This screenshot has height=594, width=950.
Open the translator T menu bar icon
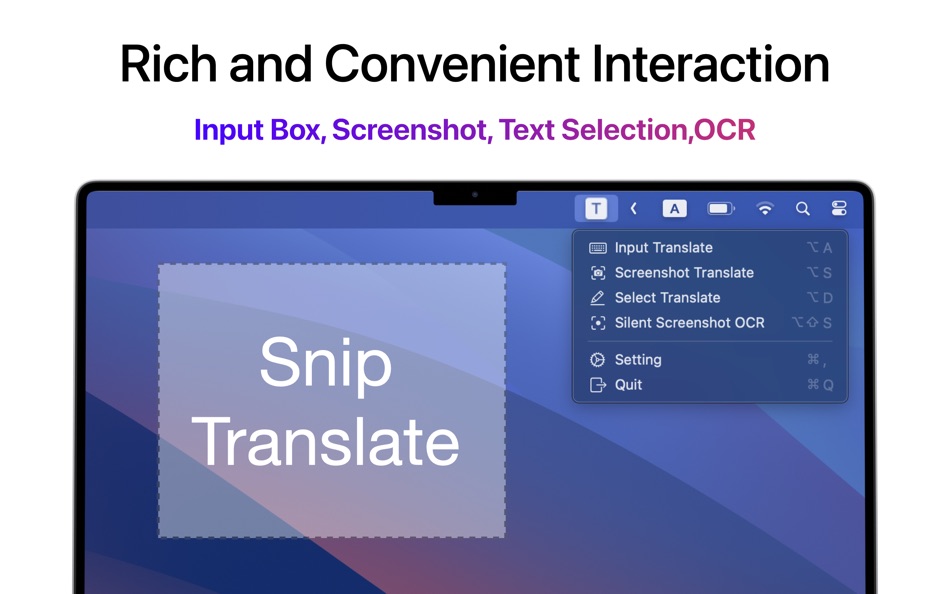[x=596, y=209]
